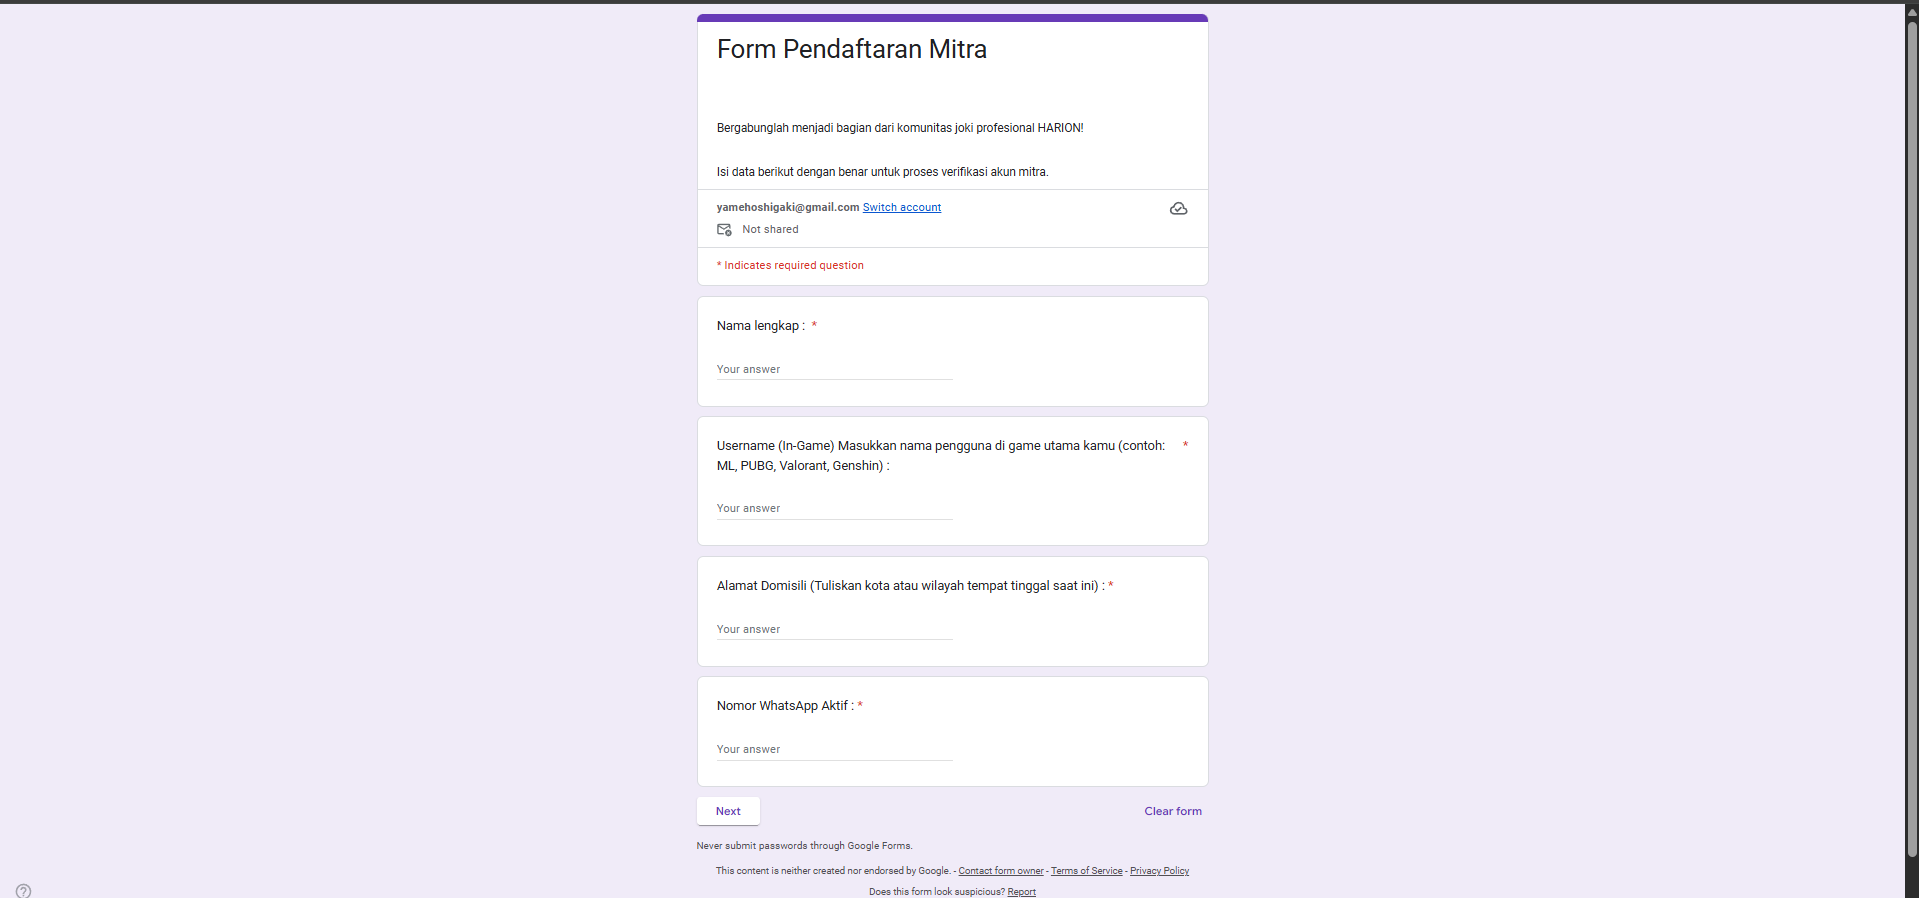This screenshot has height=898, width=1919.
Task: Click the scrollbar up arrow
Action: click(x=1911, y=12)
